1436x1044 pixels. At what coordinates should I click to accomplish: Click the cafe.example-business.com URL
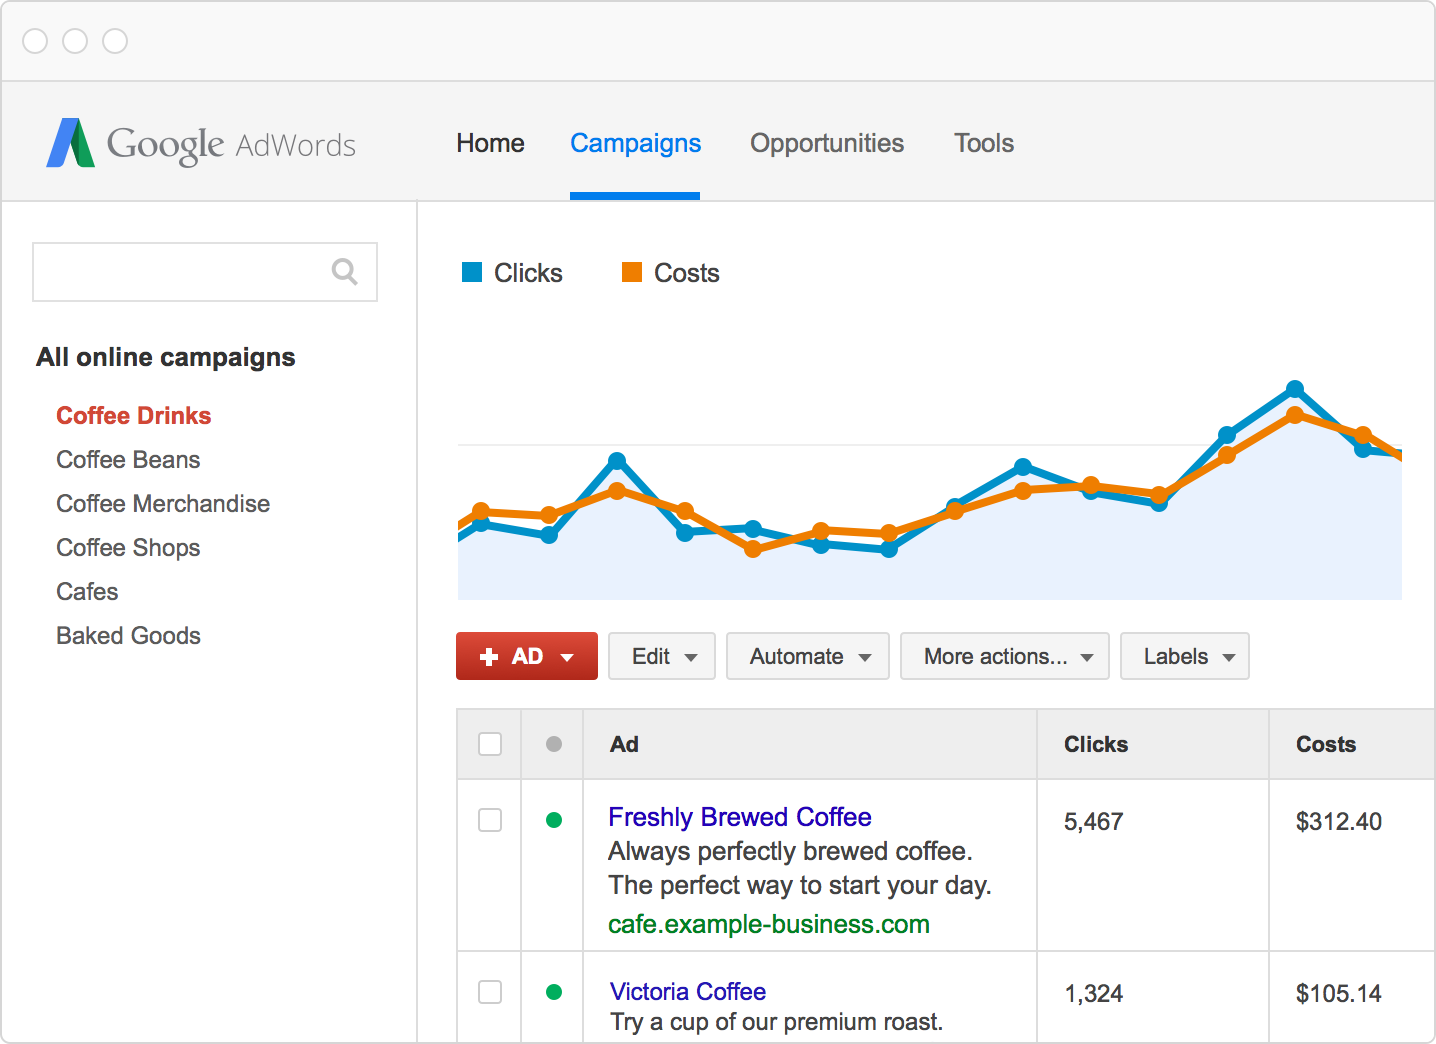click(769, 924)
